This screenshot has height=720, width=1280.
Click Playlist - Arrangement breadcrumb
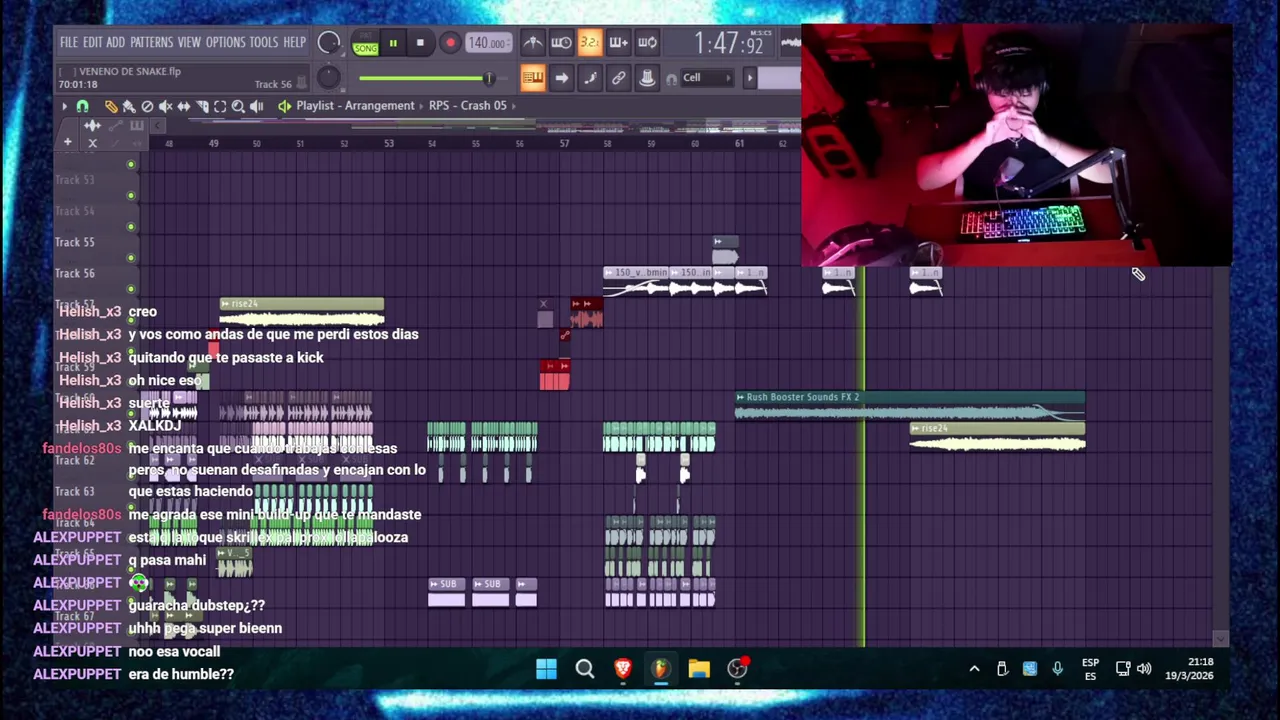[355, 106]
